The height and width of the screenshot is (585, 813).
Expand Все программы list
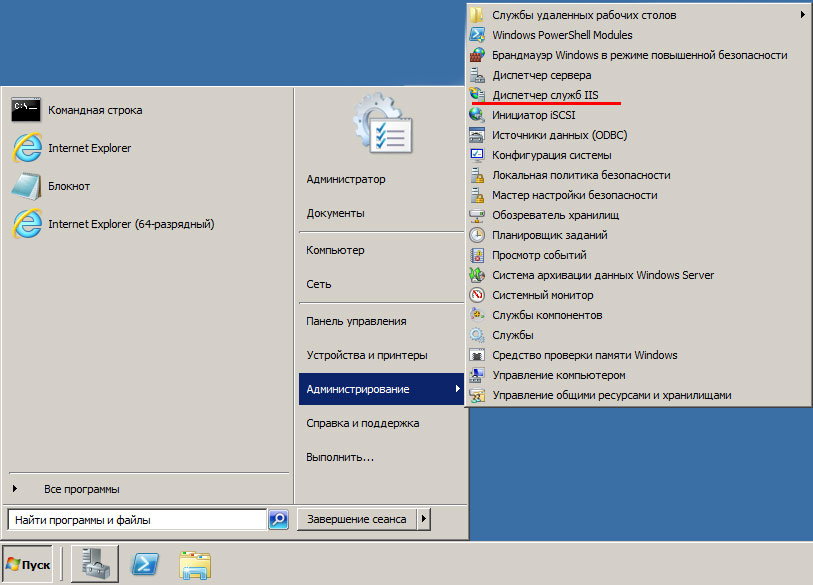tap(81, 489)
